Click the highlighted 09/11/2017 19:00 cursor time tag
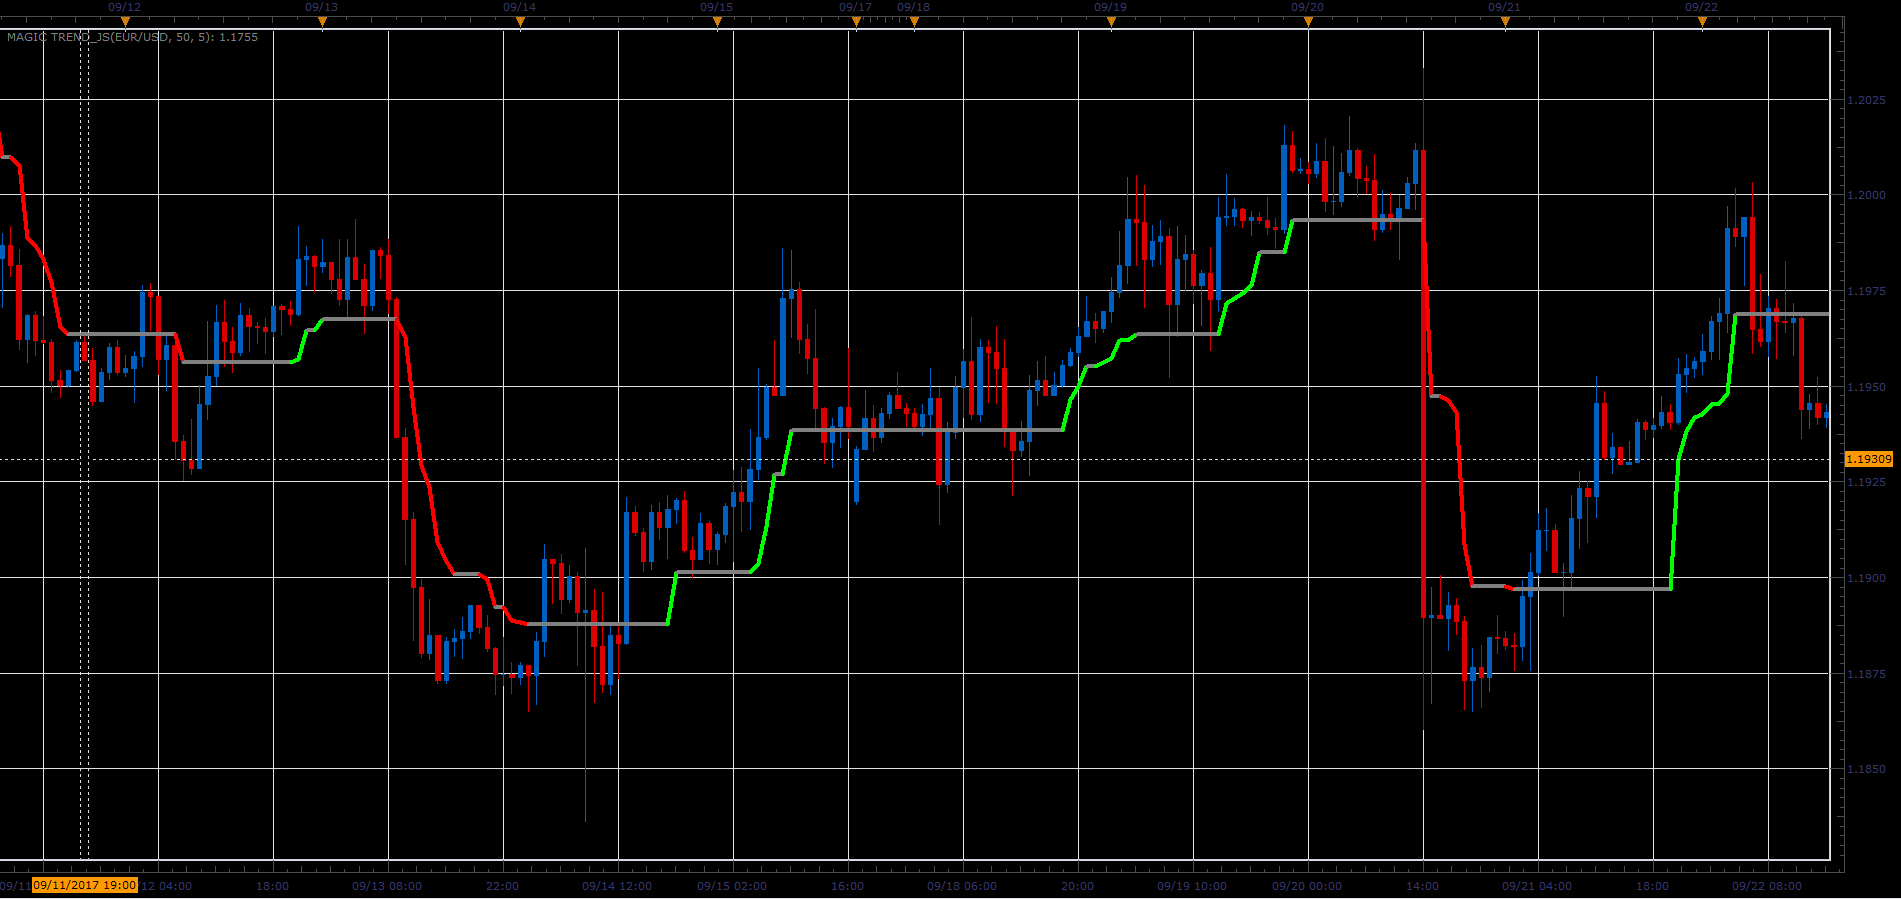The image size is (1901, 899). click(85, 886)
